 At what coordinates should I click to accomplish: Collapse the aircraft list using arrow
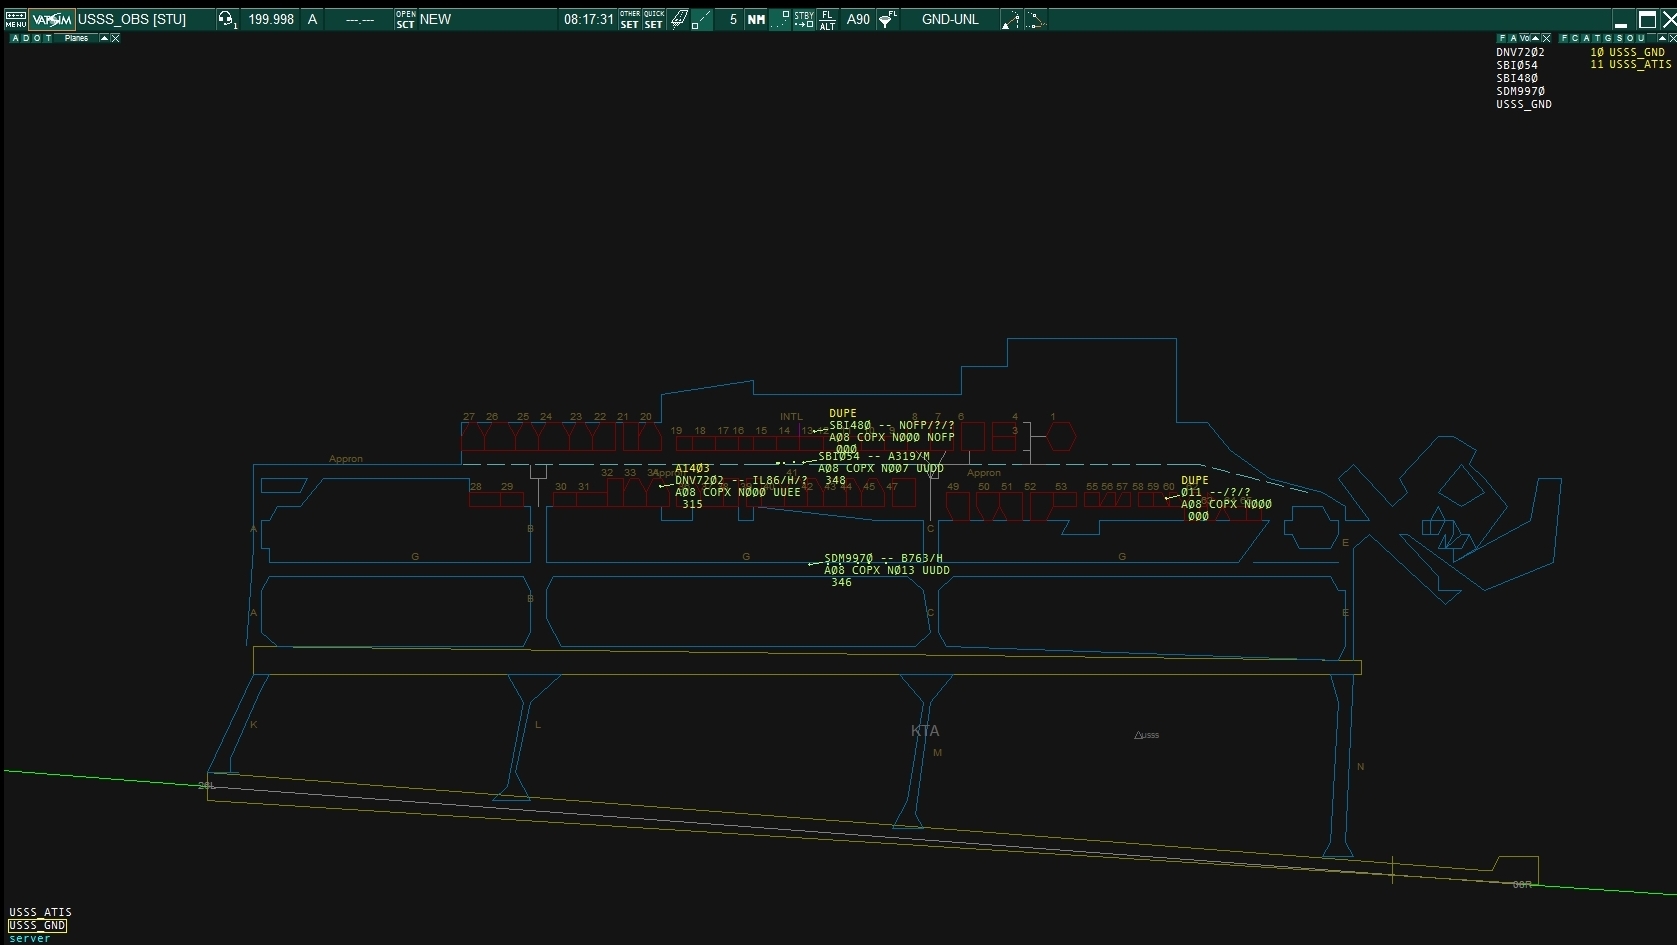1535,38
